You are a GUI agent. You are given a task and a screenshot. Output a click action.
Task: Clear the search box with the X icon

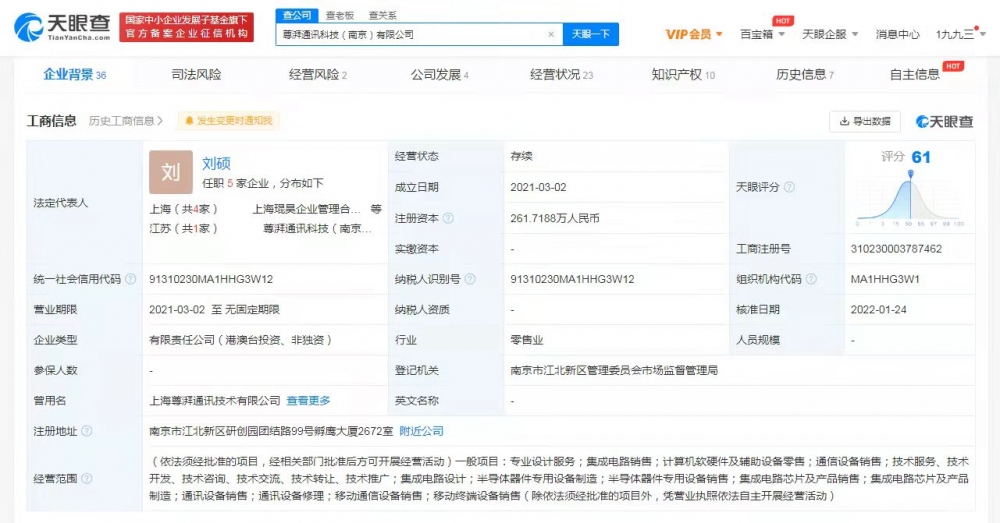pyautogui.click(x=551, y=34)
